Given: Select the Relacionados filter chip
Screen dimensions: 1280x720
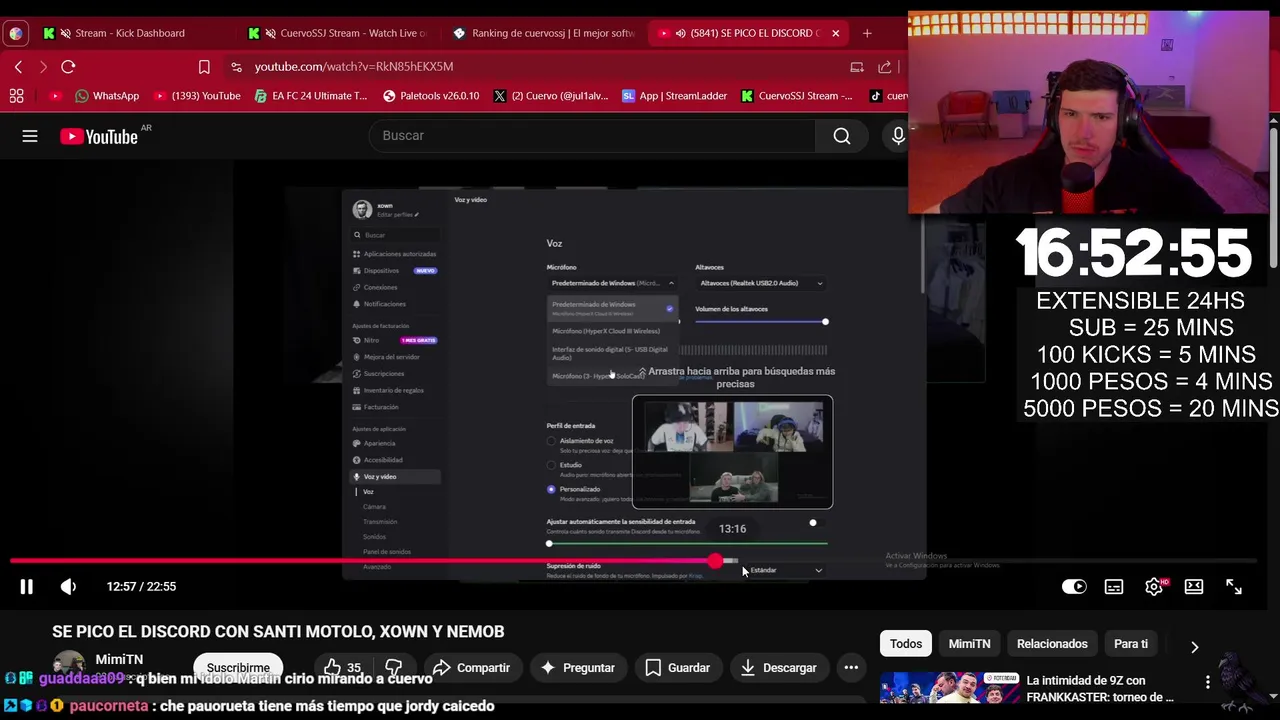Looking at the screenshot, I should 1052,644.
